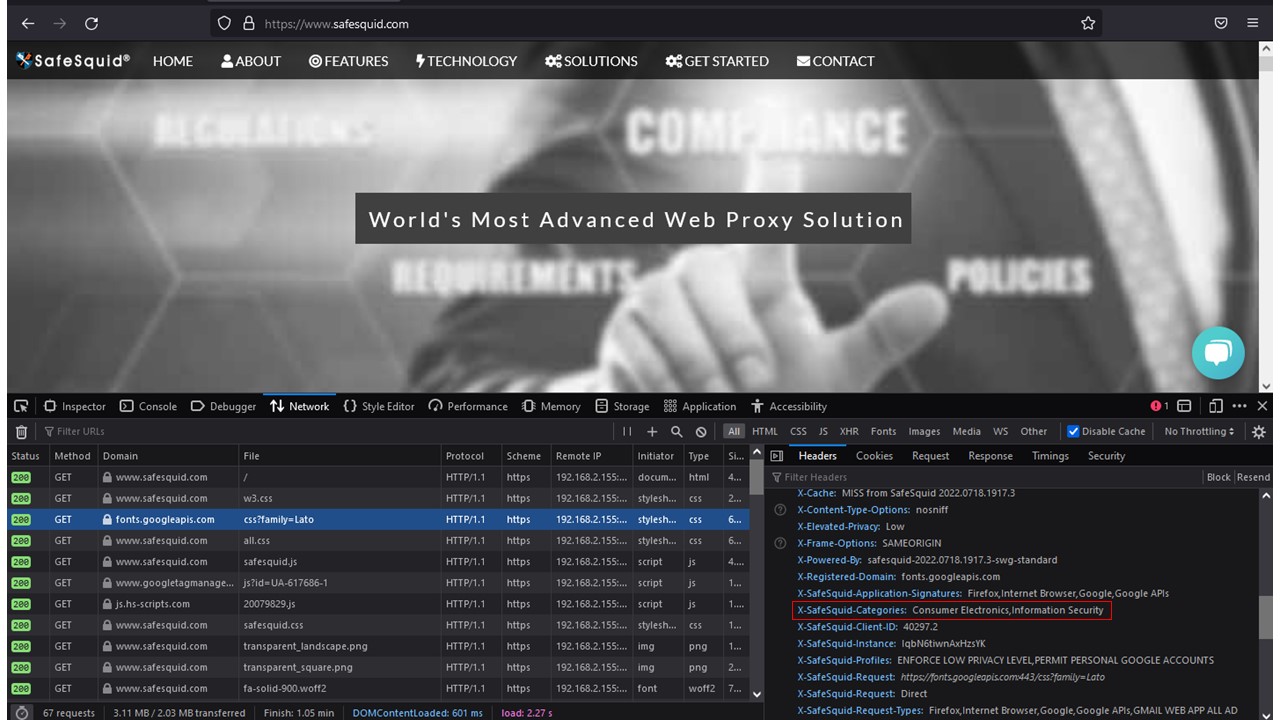Click the headers panel scrollbar thumb

1265,617
